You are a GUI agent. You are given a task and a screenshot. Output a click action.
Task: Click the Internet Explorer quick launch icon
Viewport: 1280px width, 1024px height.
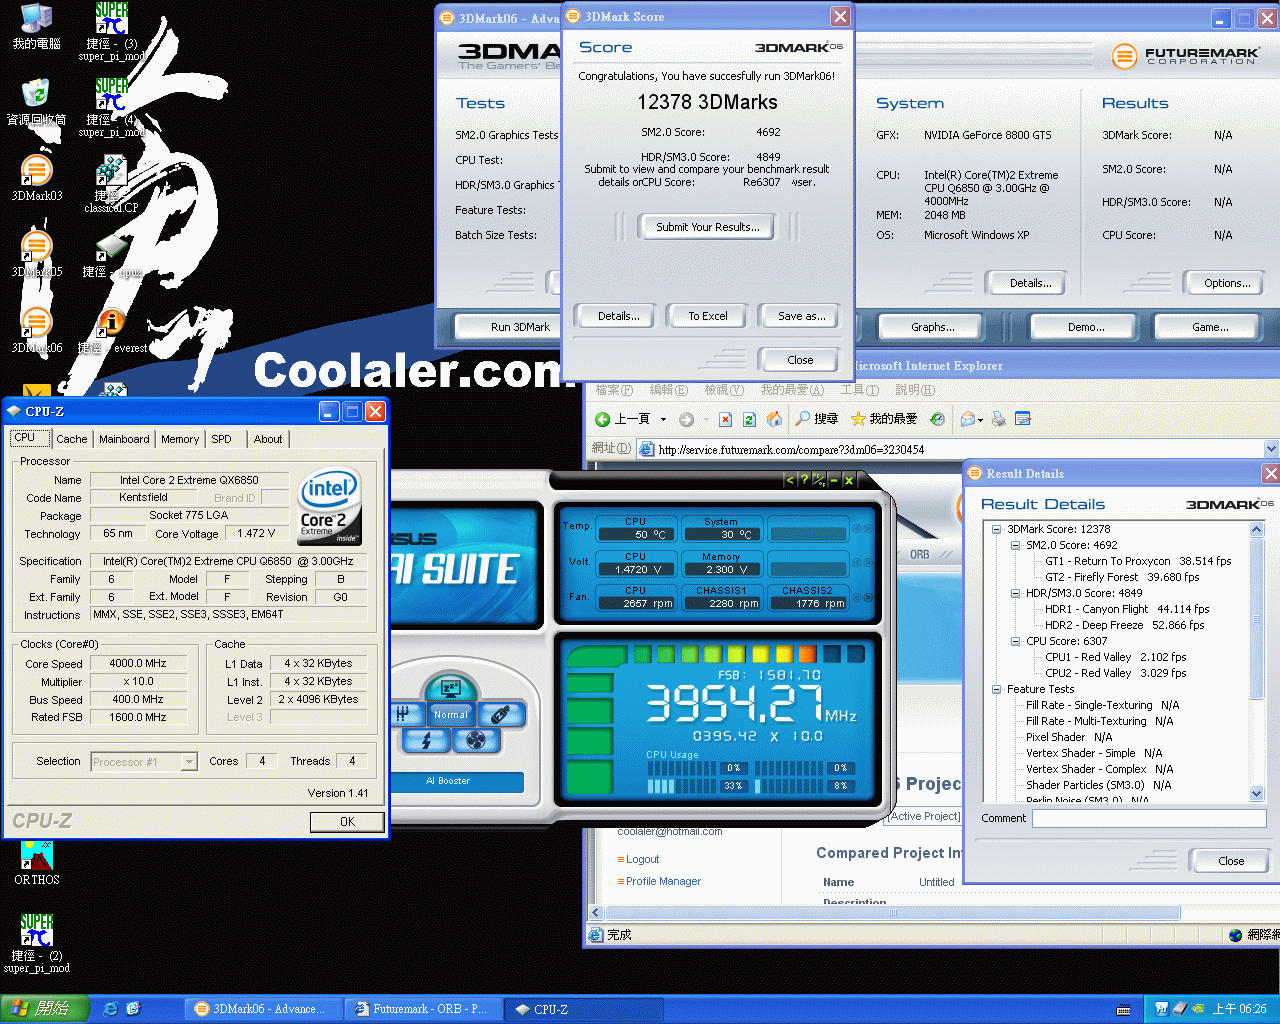click(111, 1009)
